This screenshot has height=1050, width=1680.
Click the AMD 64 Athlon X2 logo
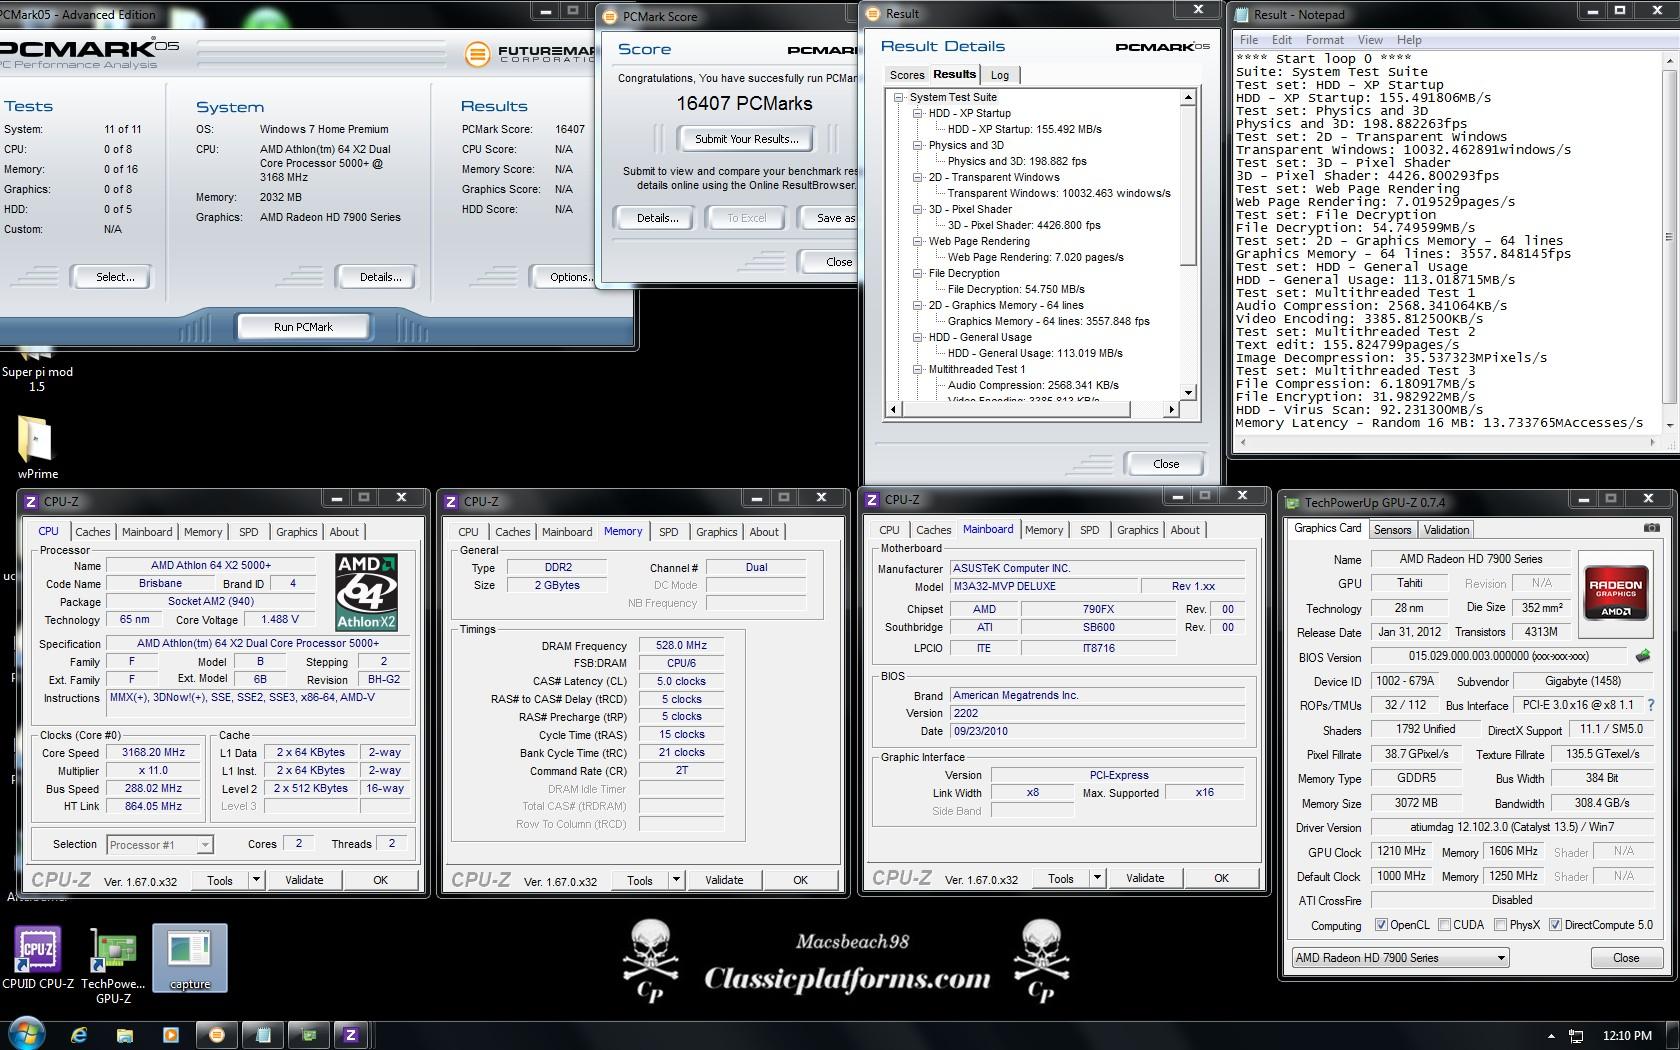click(366, 591)
